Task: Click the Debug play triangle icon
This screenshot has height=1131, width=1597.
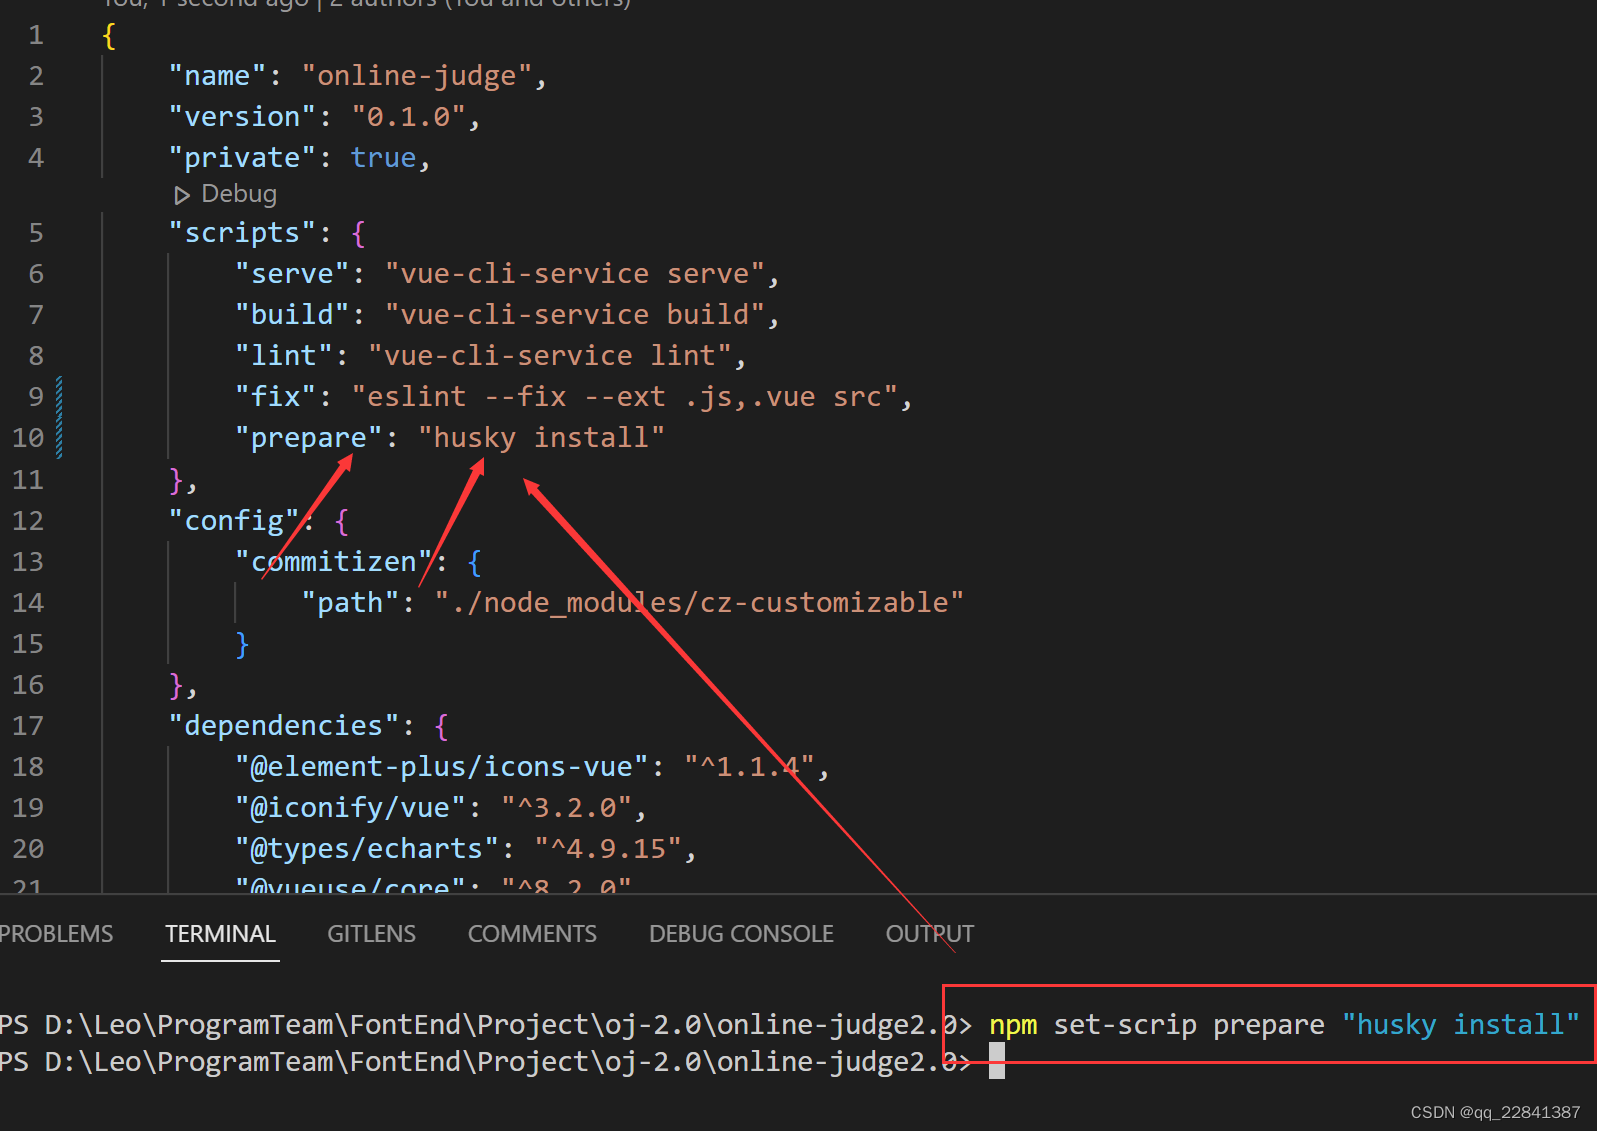Action: [181, 195]
